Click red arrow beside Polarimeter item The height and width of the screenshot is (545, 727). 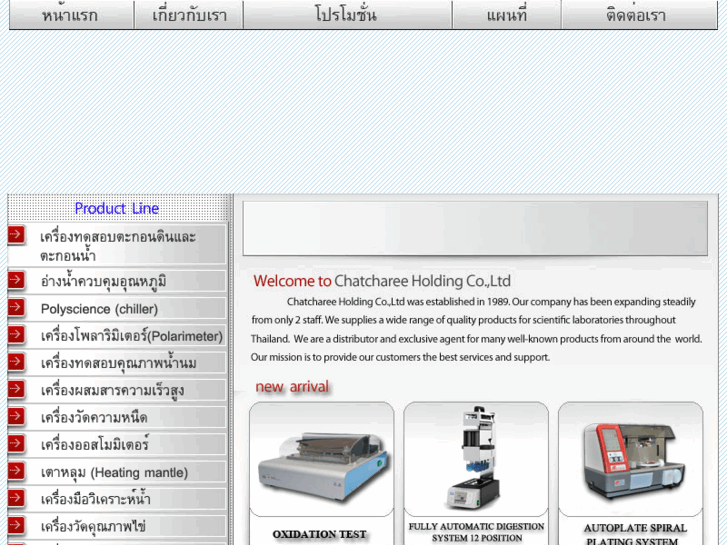point(16,334)
